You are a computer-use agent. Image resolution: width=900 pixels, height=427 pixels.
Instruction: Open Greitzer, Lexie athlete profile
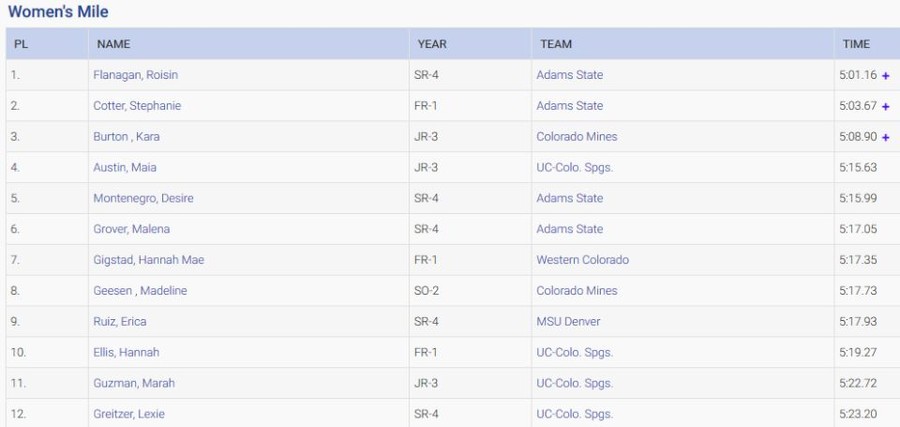point(129,414)
